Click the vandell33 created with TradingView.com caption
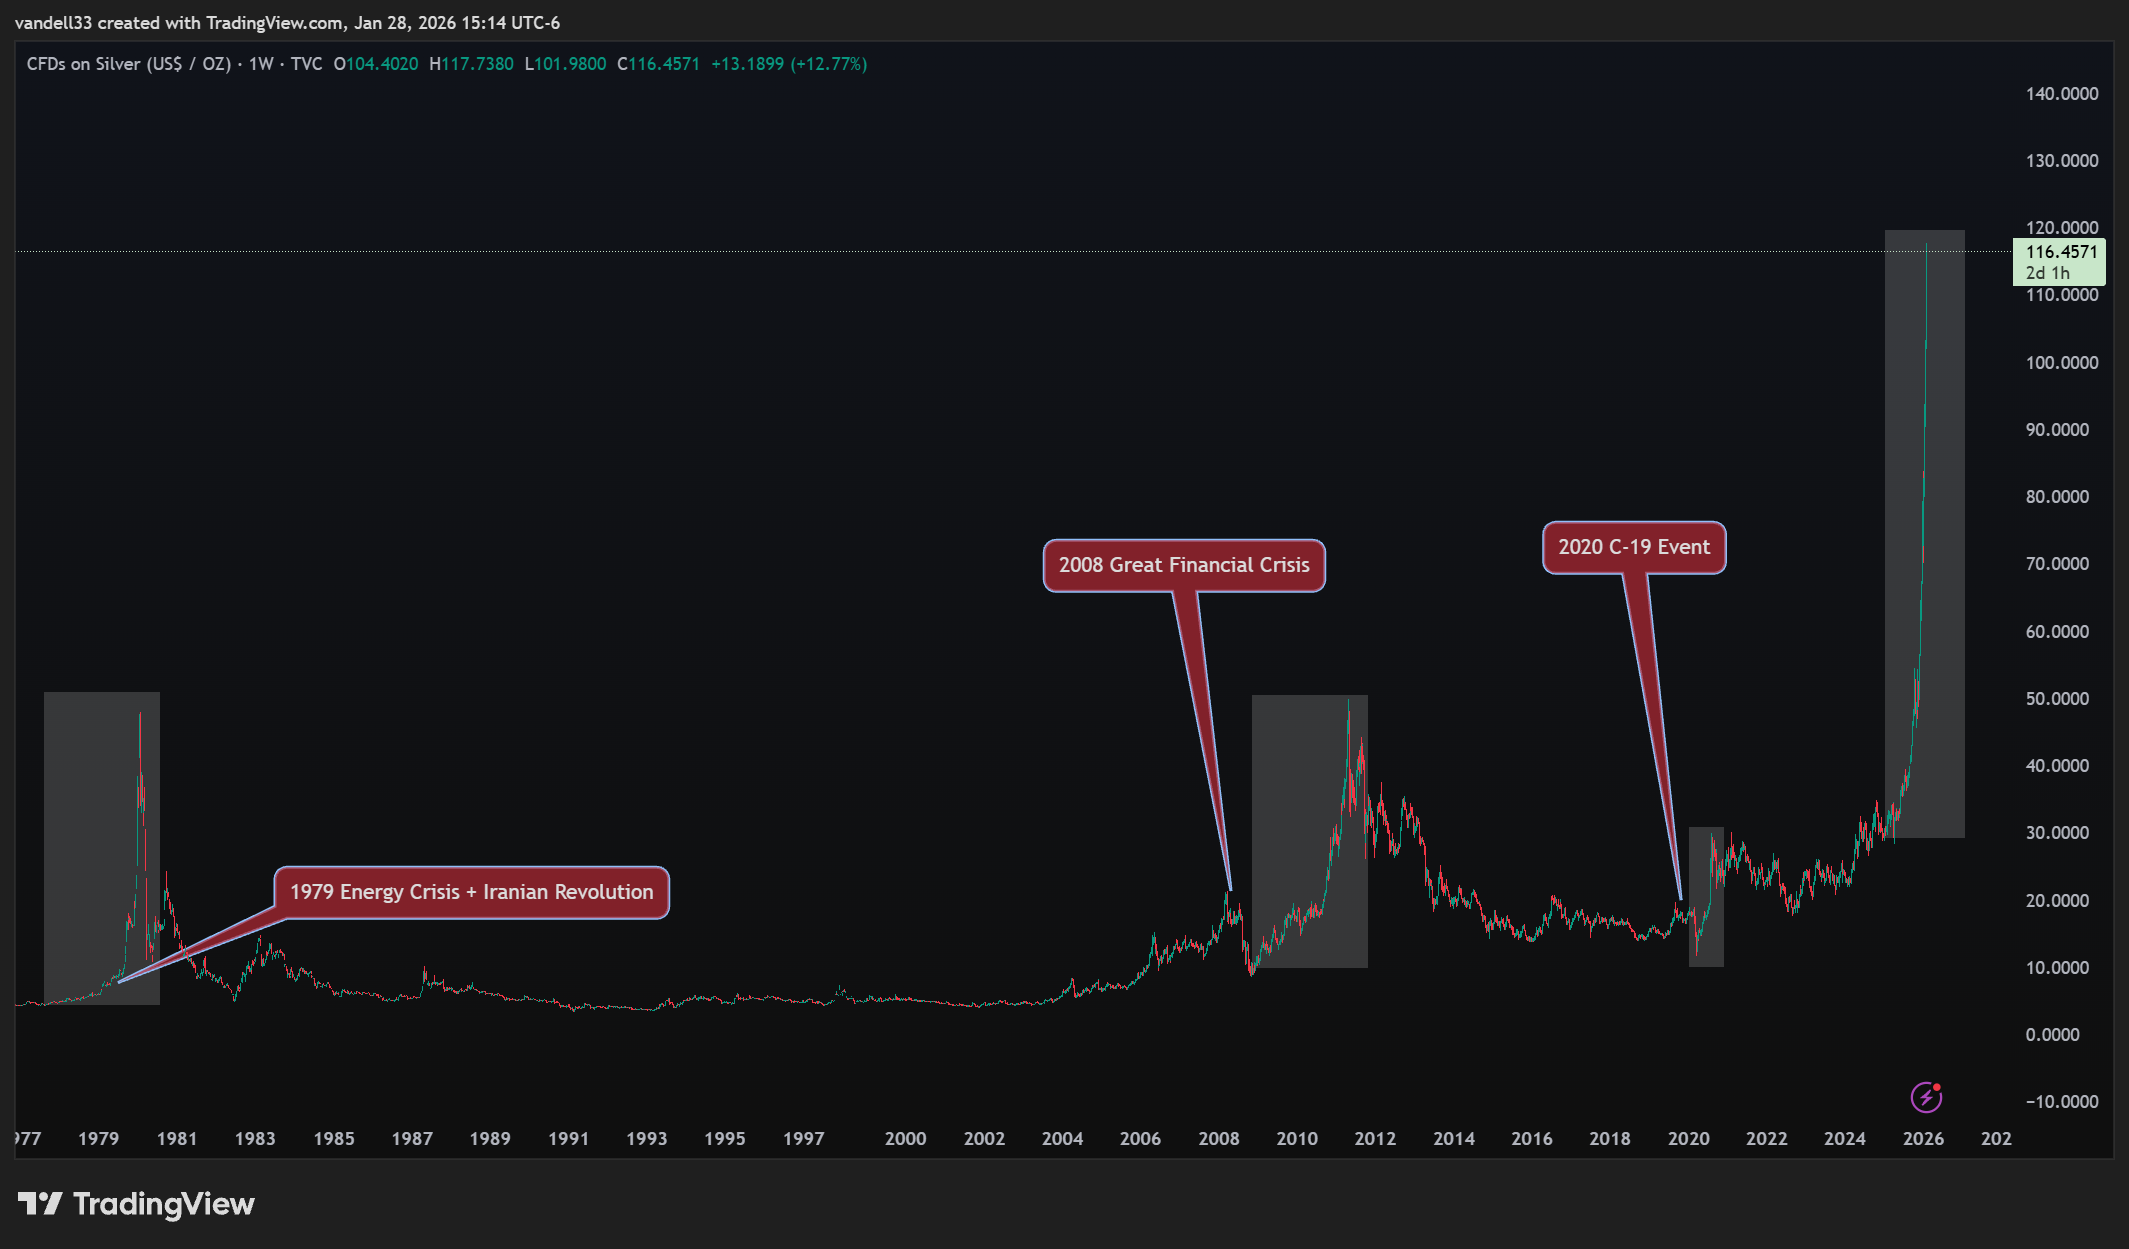The height and width of the screenshot is (1249, 2129). (x=287, y=23)
